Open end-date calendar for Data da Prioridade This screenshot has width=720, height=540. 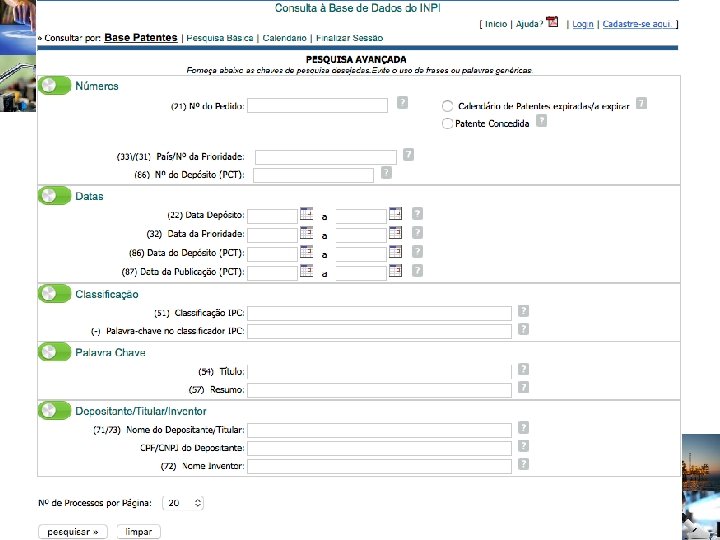pos(395,233)
